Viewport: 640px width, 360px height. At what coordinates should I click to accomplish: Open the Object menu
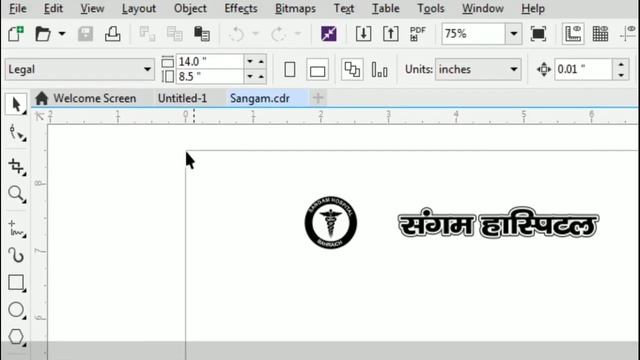pyautogui.click(x=190, y=9)
